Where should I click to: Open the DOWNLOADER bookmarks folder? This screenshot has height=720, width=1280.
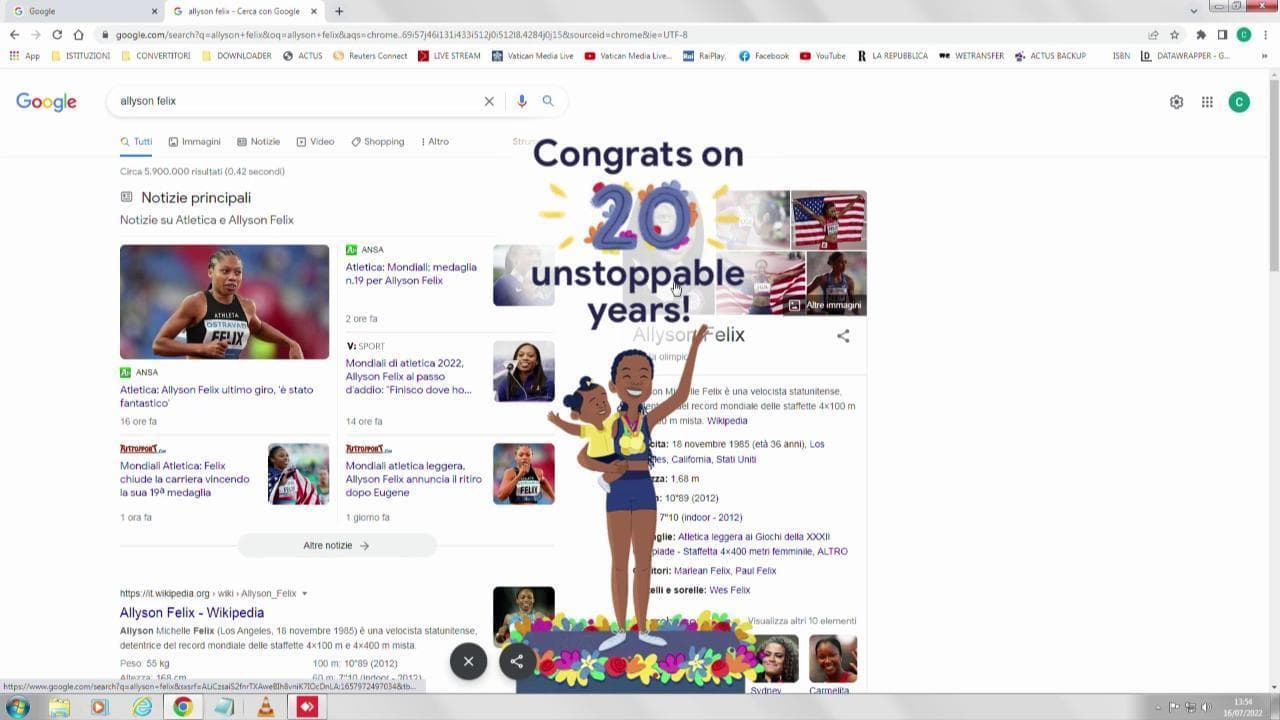click(236, 56)
